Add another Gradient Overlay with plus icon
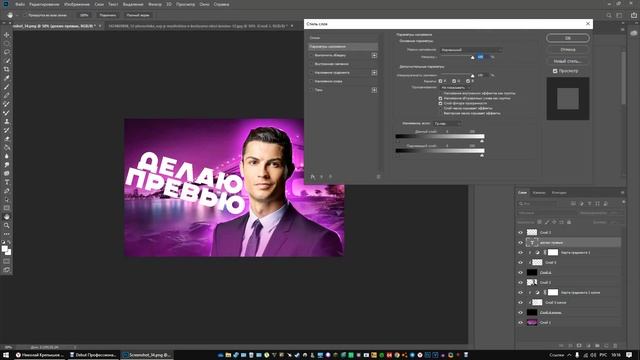The height and width of the screenshot is (360, 640). [x=374, y=73]
